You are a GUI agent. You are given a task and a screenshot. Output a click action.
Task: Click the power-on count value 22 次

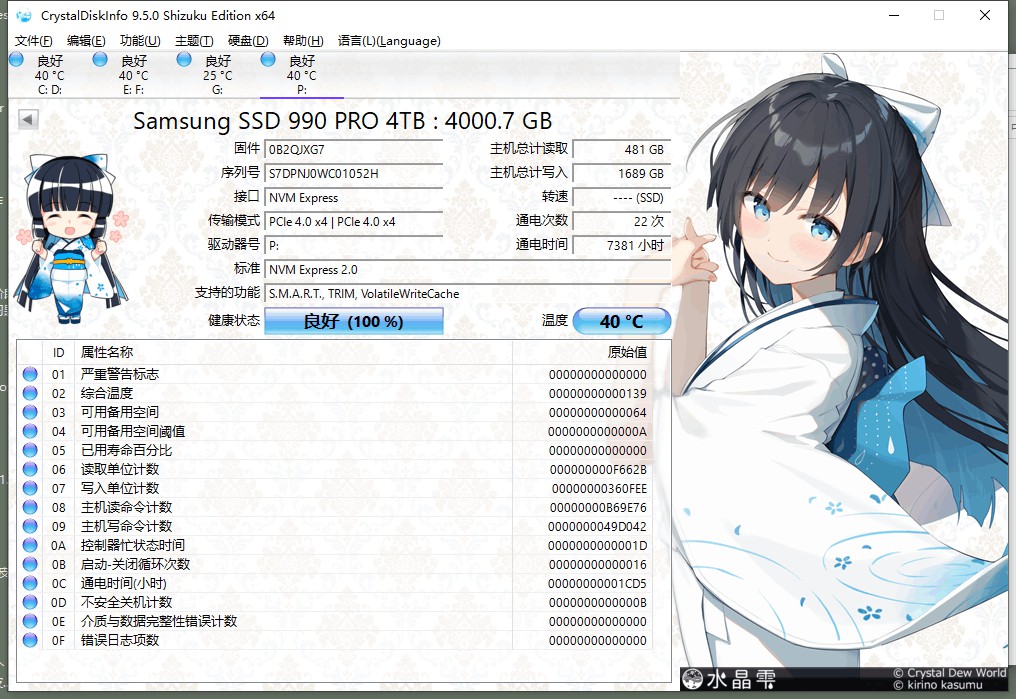622,222
